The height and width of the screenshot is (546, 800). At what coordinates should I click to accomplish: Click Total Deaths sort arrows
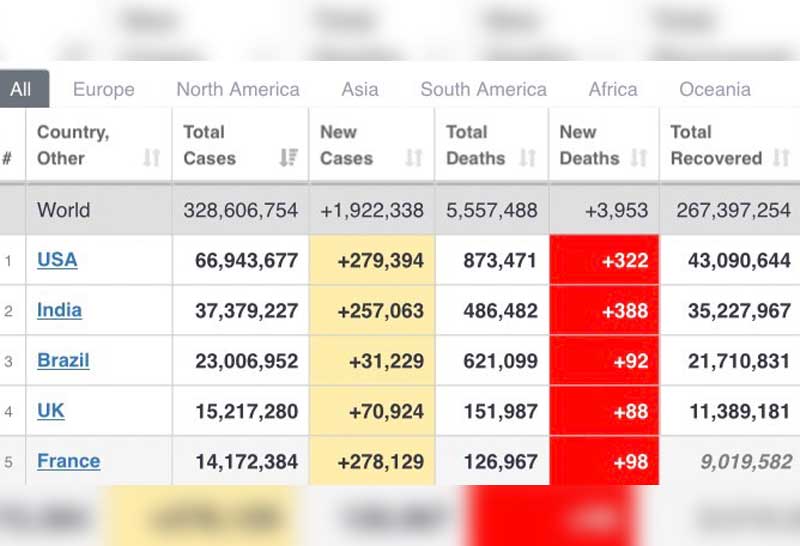pos(528,158)
